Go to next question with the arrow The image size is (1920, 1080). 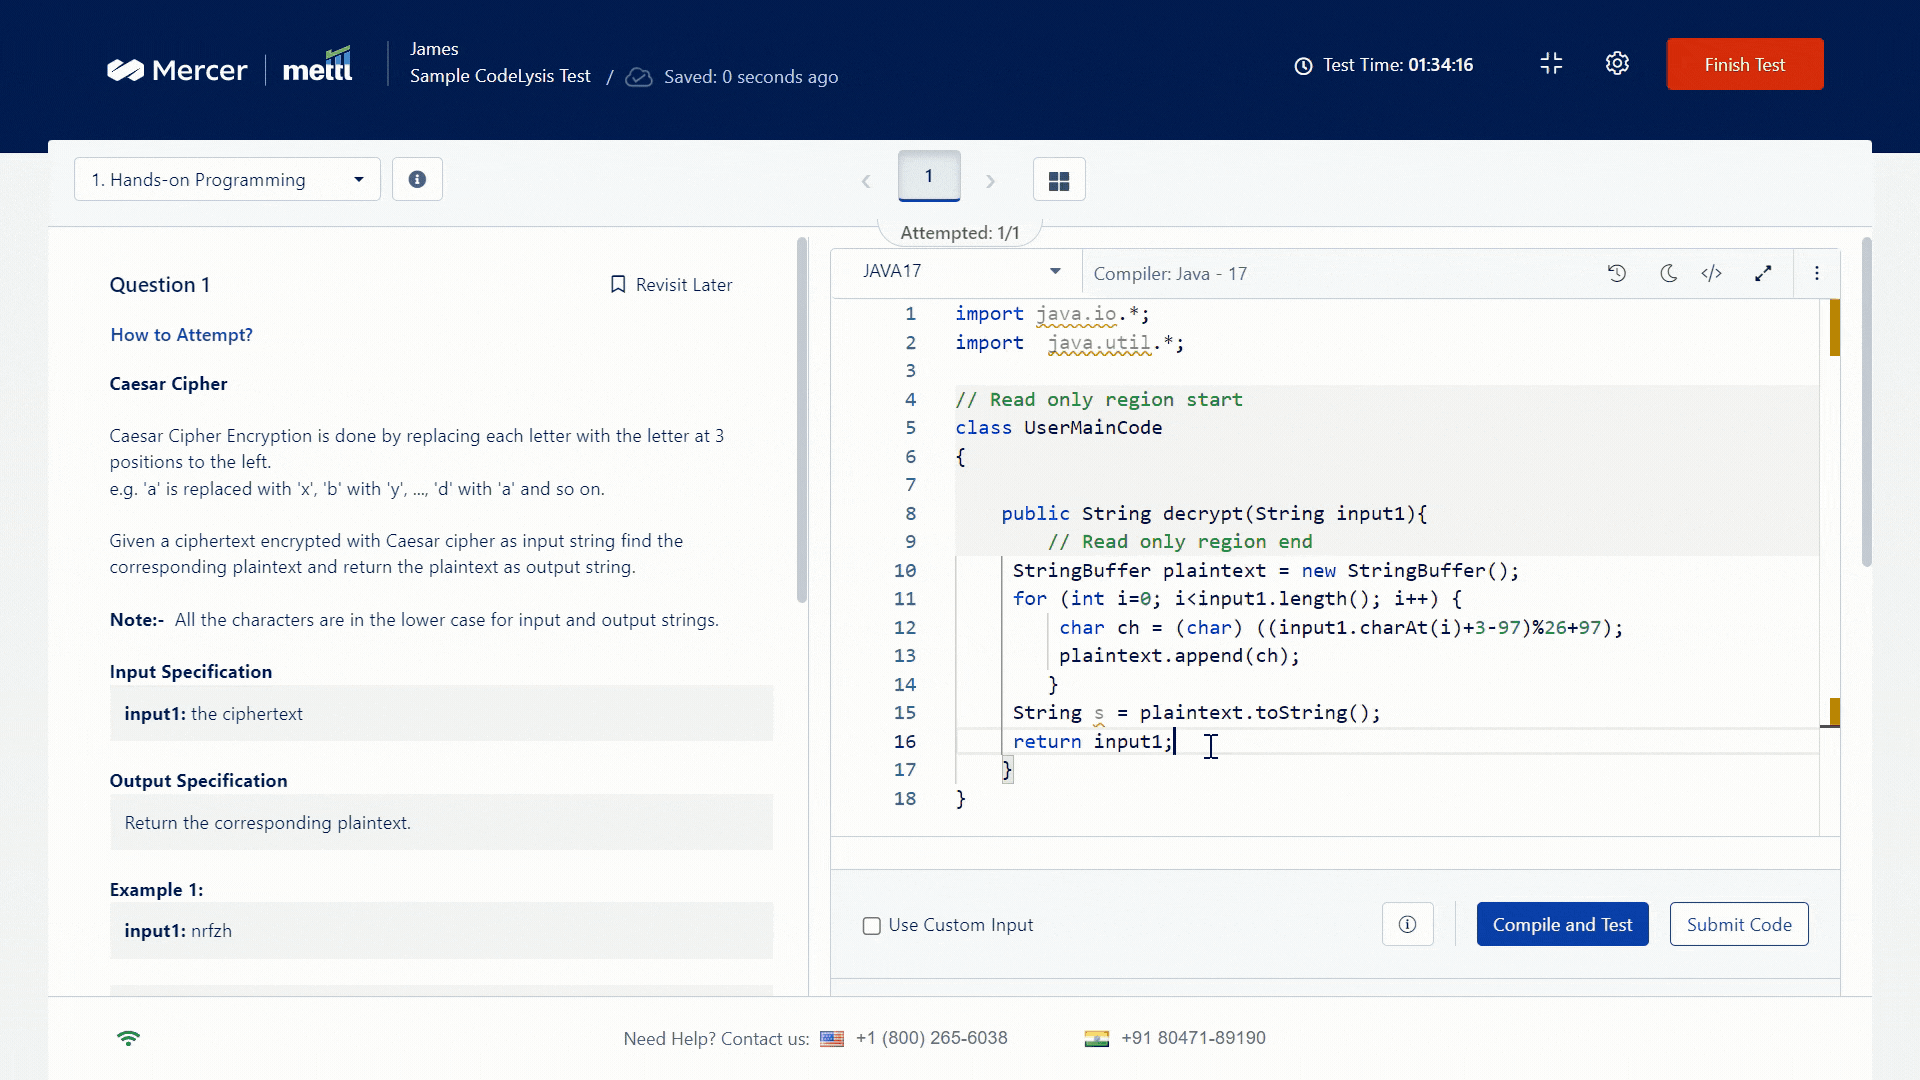990,181
